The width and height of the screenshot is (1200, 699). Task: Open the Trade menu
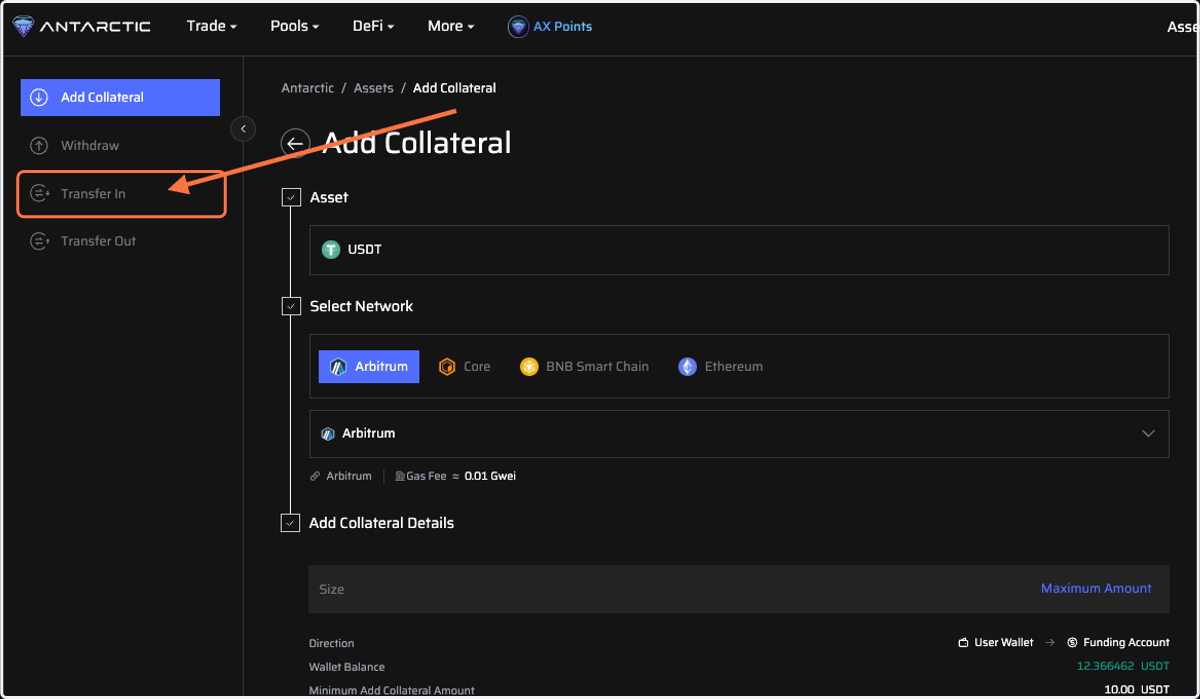(x=211, y=26)
